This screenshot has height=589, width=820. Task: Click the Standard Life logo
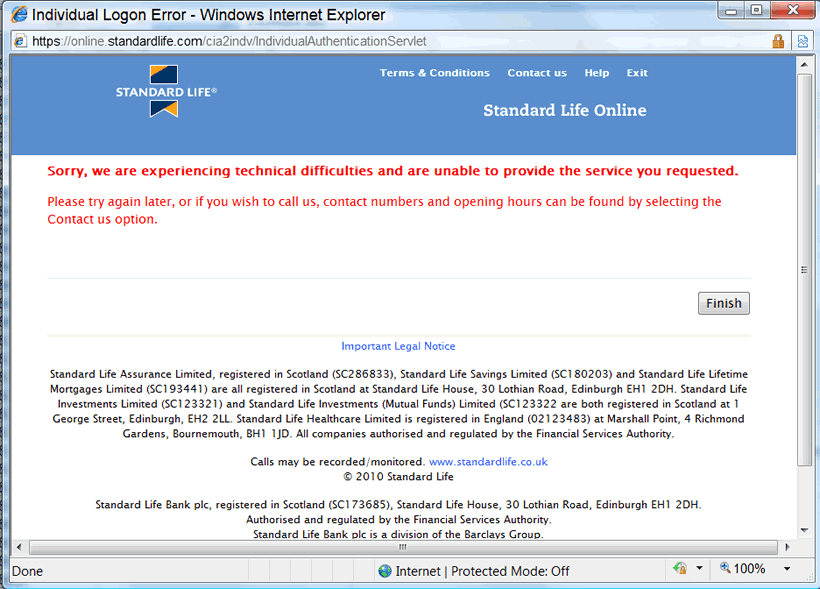coord(166,92)
